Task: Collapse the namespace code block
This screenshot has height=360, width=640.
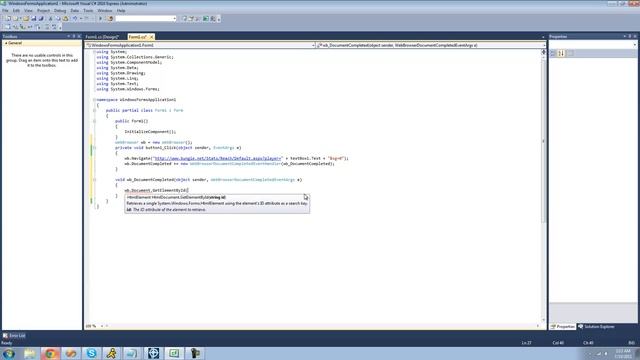Action: [94, 100]
